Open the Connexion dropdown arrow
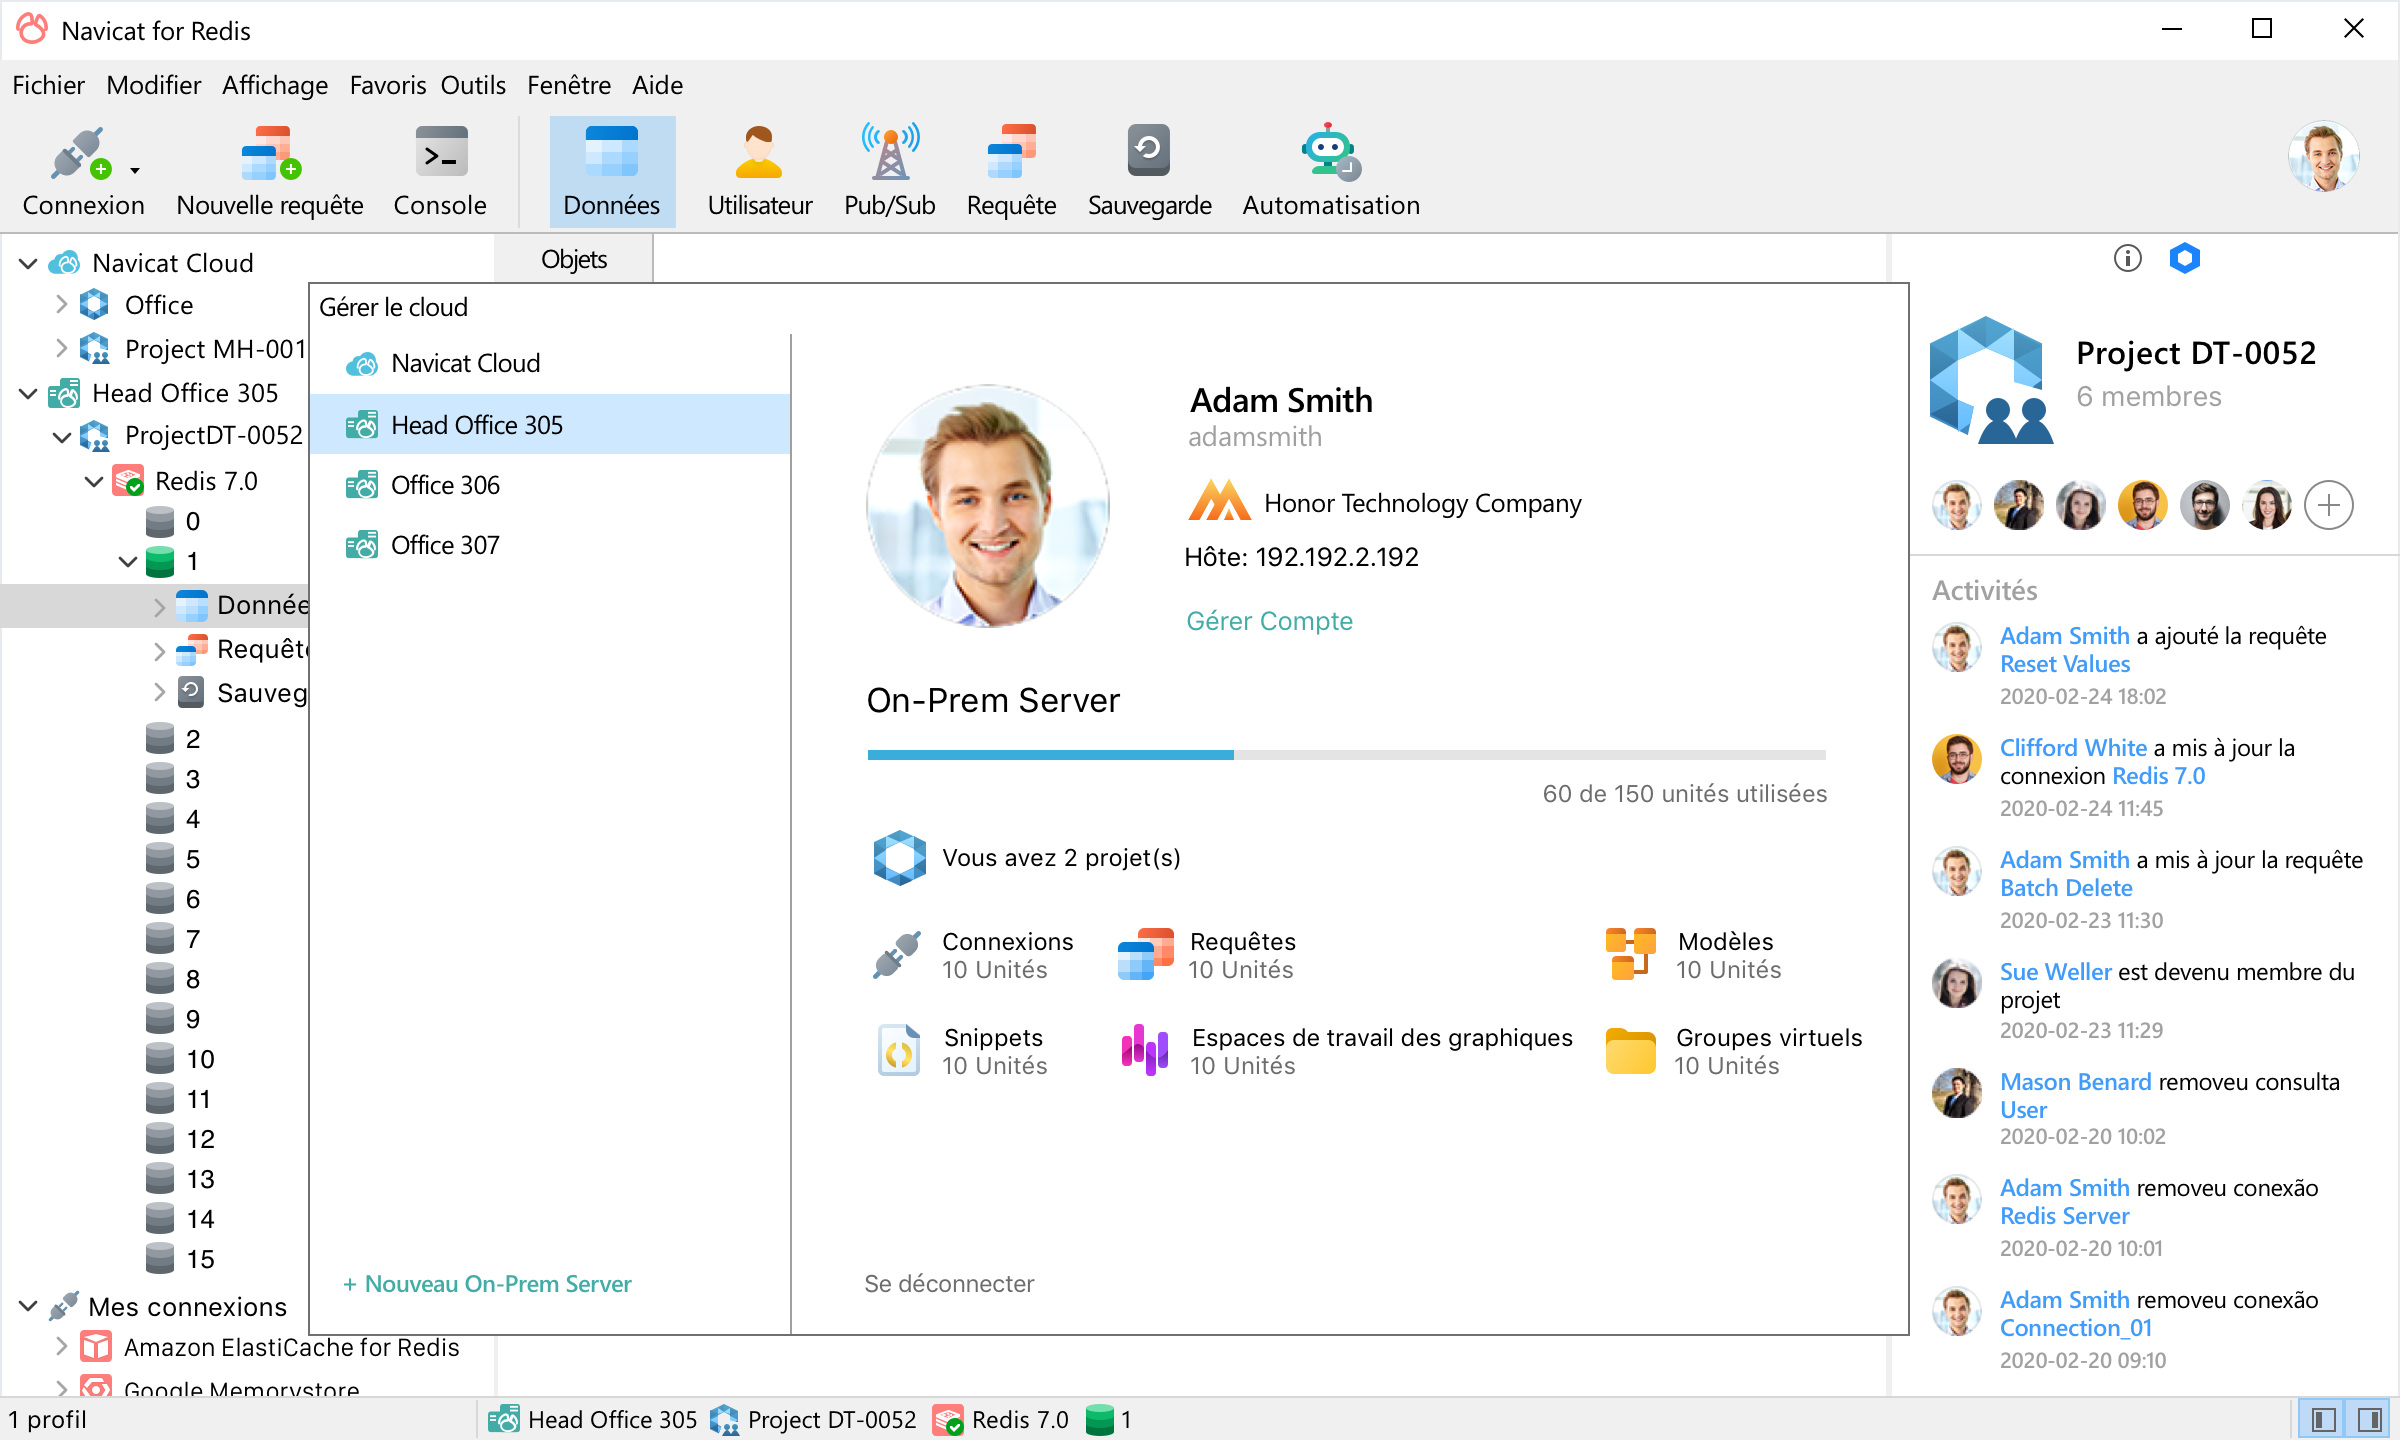This screenshot has height=1440, width=2400. 135,171
